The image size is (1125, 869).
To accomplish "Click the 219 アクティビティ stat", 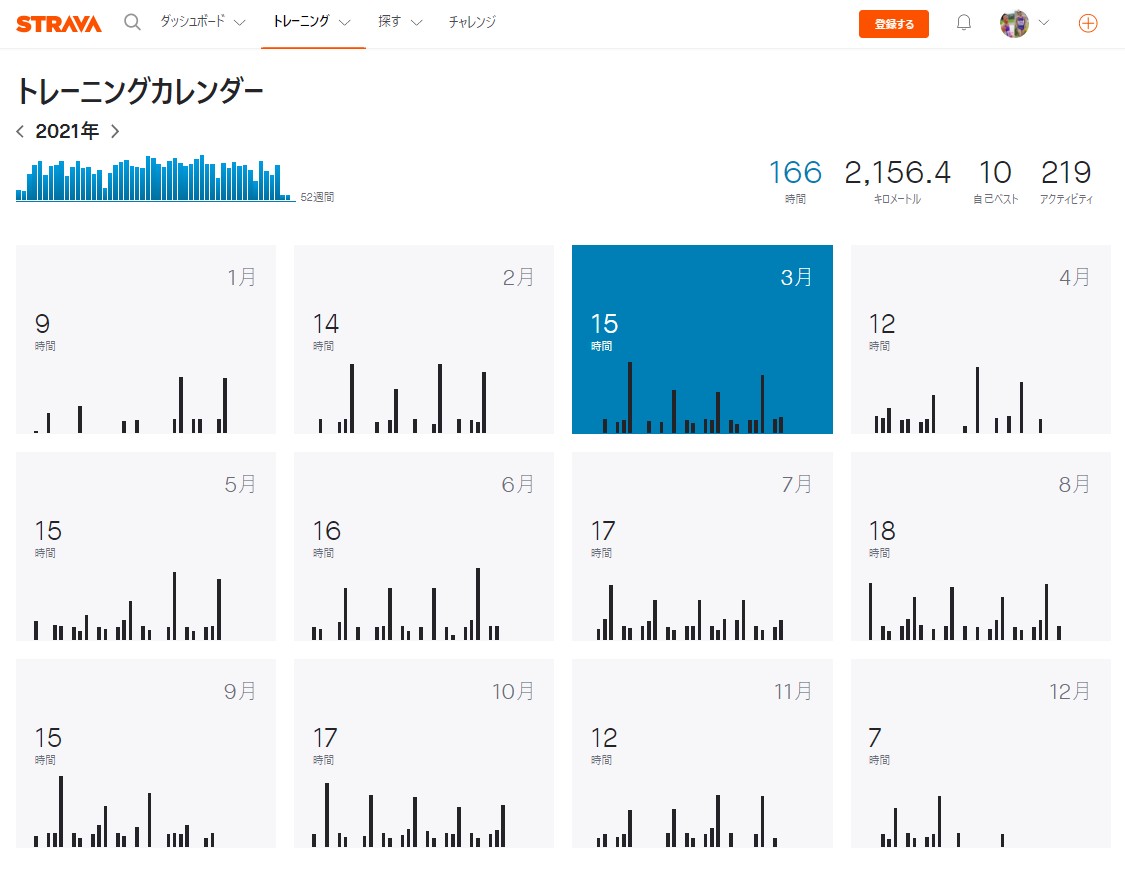I will pyautogui.click(x=1066, y=181).
